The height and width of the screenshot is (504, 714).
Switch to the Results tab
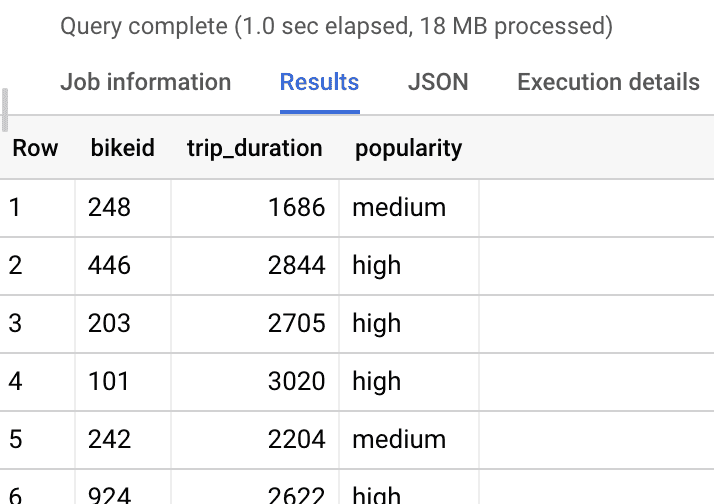coord(319,82)
